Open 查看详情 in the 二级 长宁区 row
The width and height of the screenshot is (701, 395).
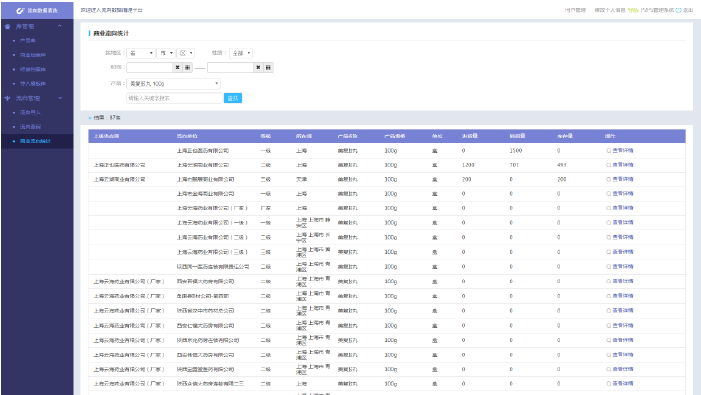(623, 237)
